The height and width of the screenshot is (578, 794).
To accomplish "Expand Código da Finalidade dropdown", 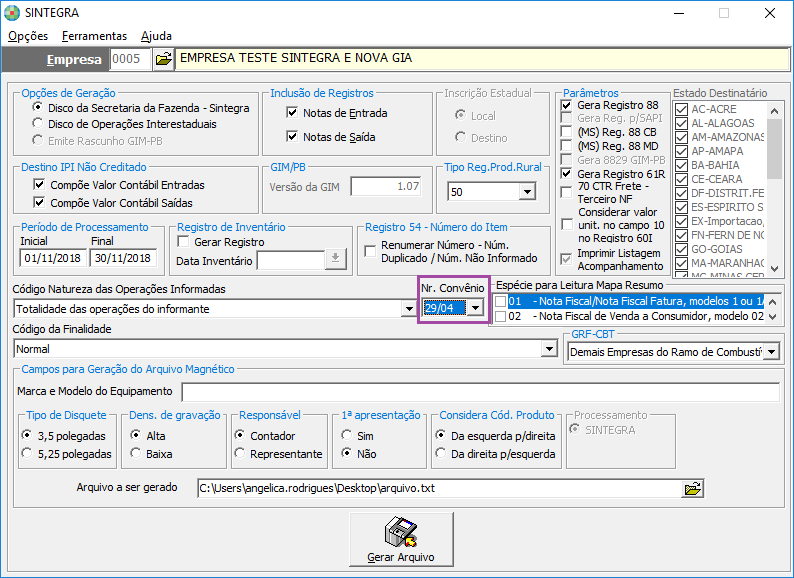I will point(549,349).
